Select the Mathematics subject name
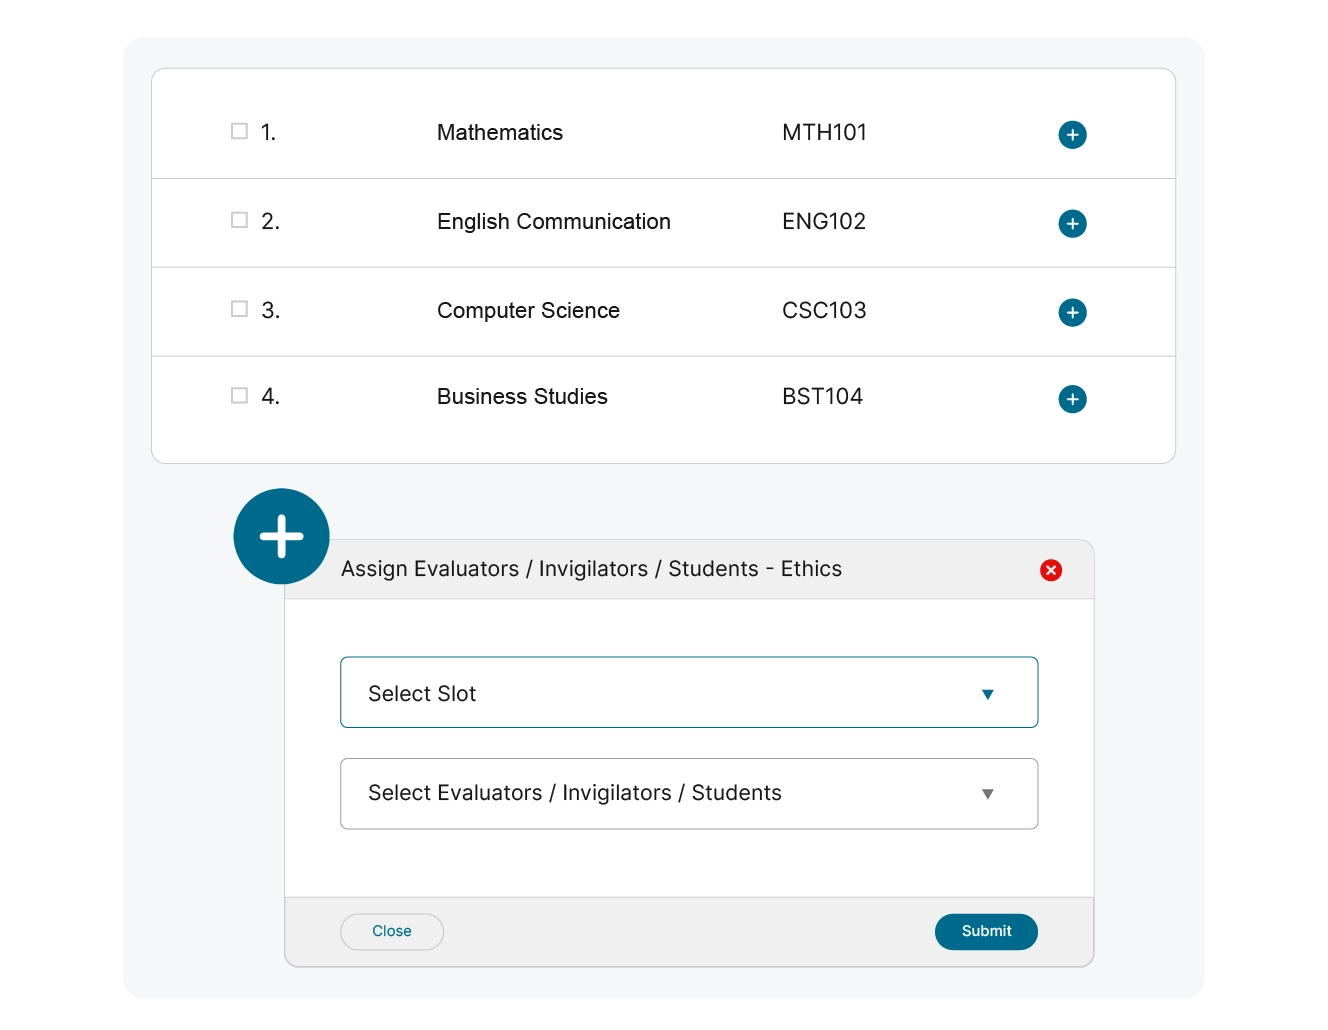This screenshot has width=1328, height=1030. 499,133
